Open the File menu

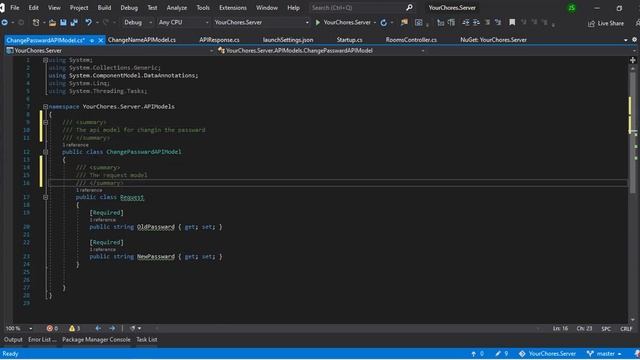pyautogui.click(x=15, y=8)
